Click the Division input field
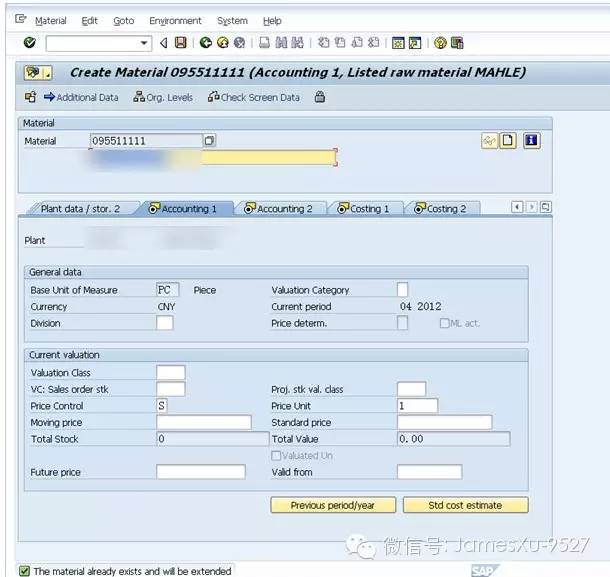The image size is (610, 577). 165,323
